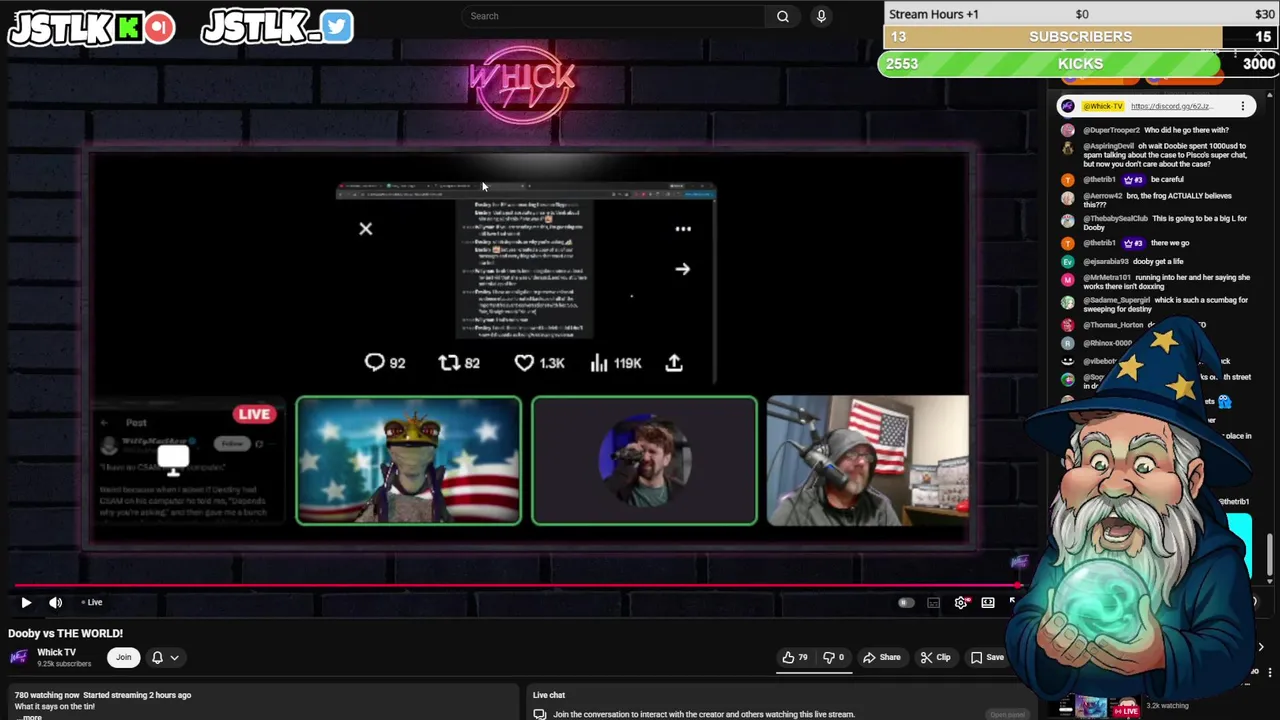Open the Live chat panel header
This screenshot has width=1280, height=720.
(x=549, y=695)
